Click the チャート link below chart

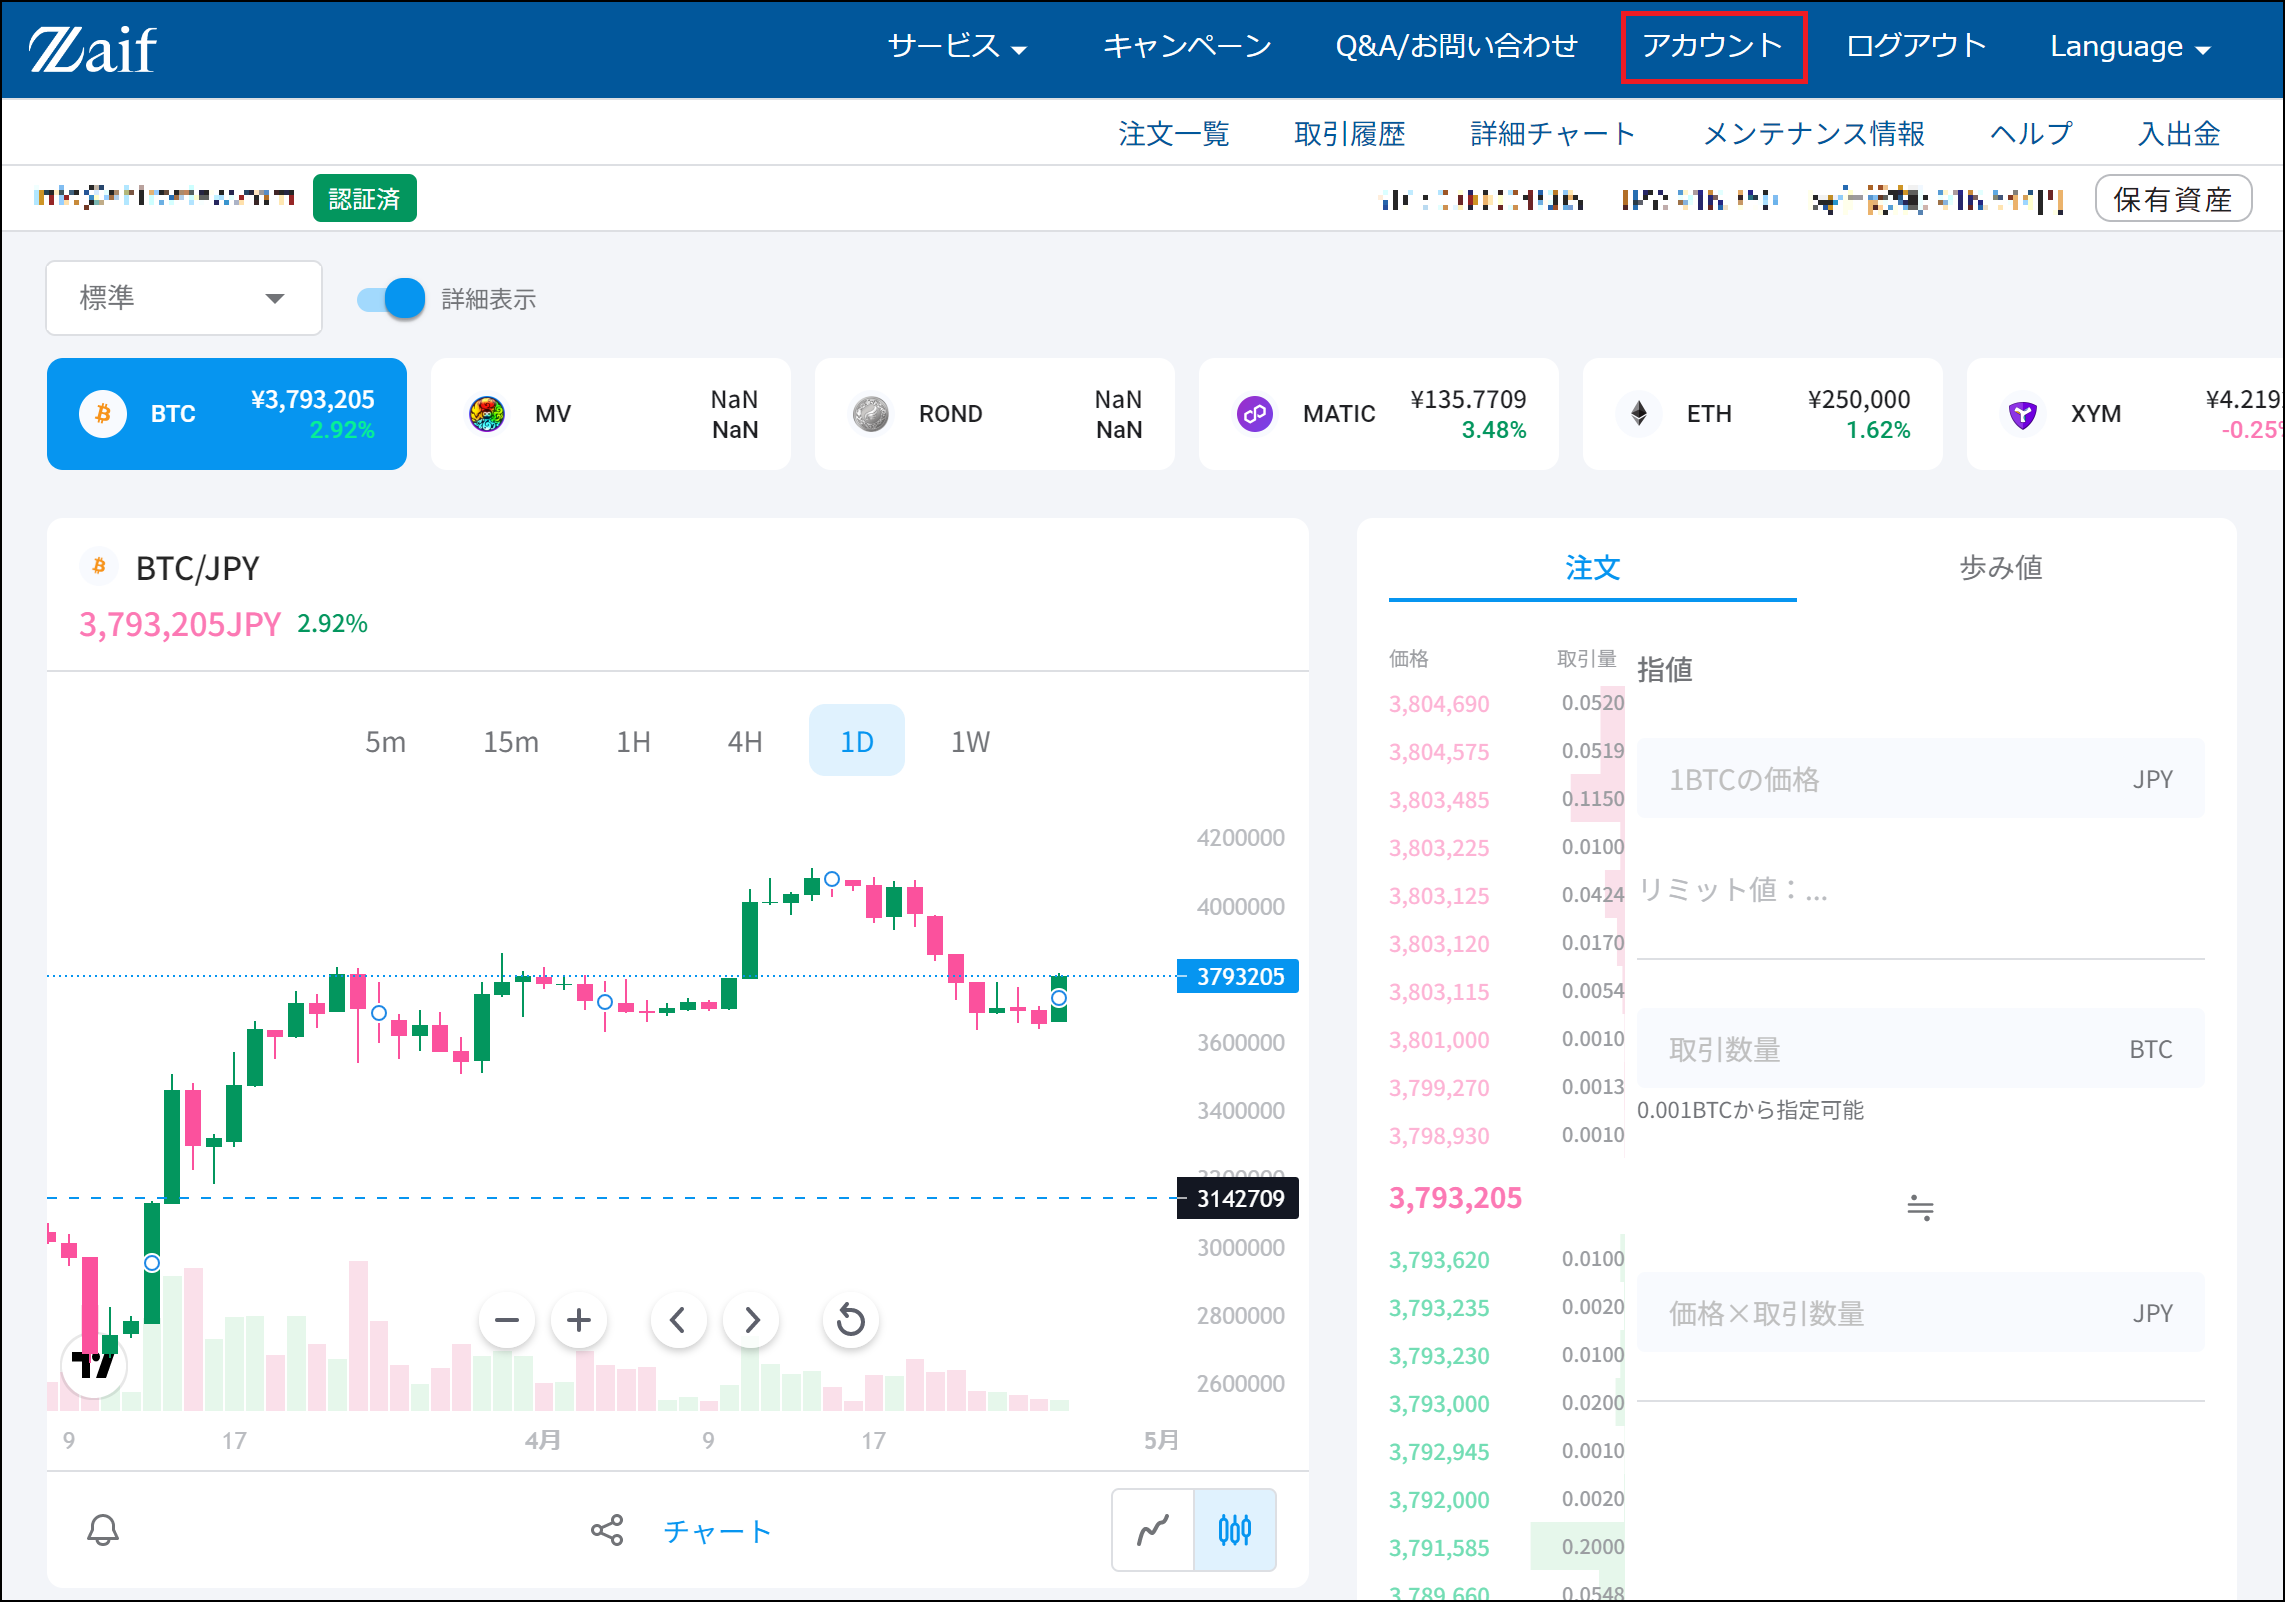718,1531
